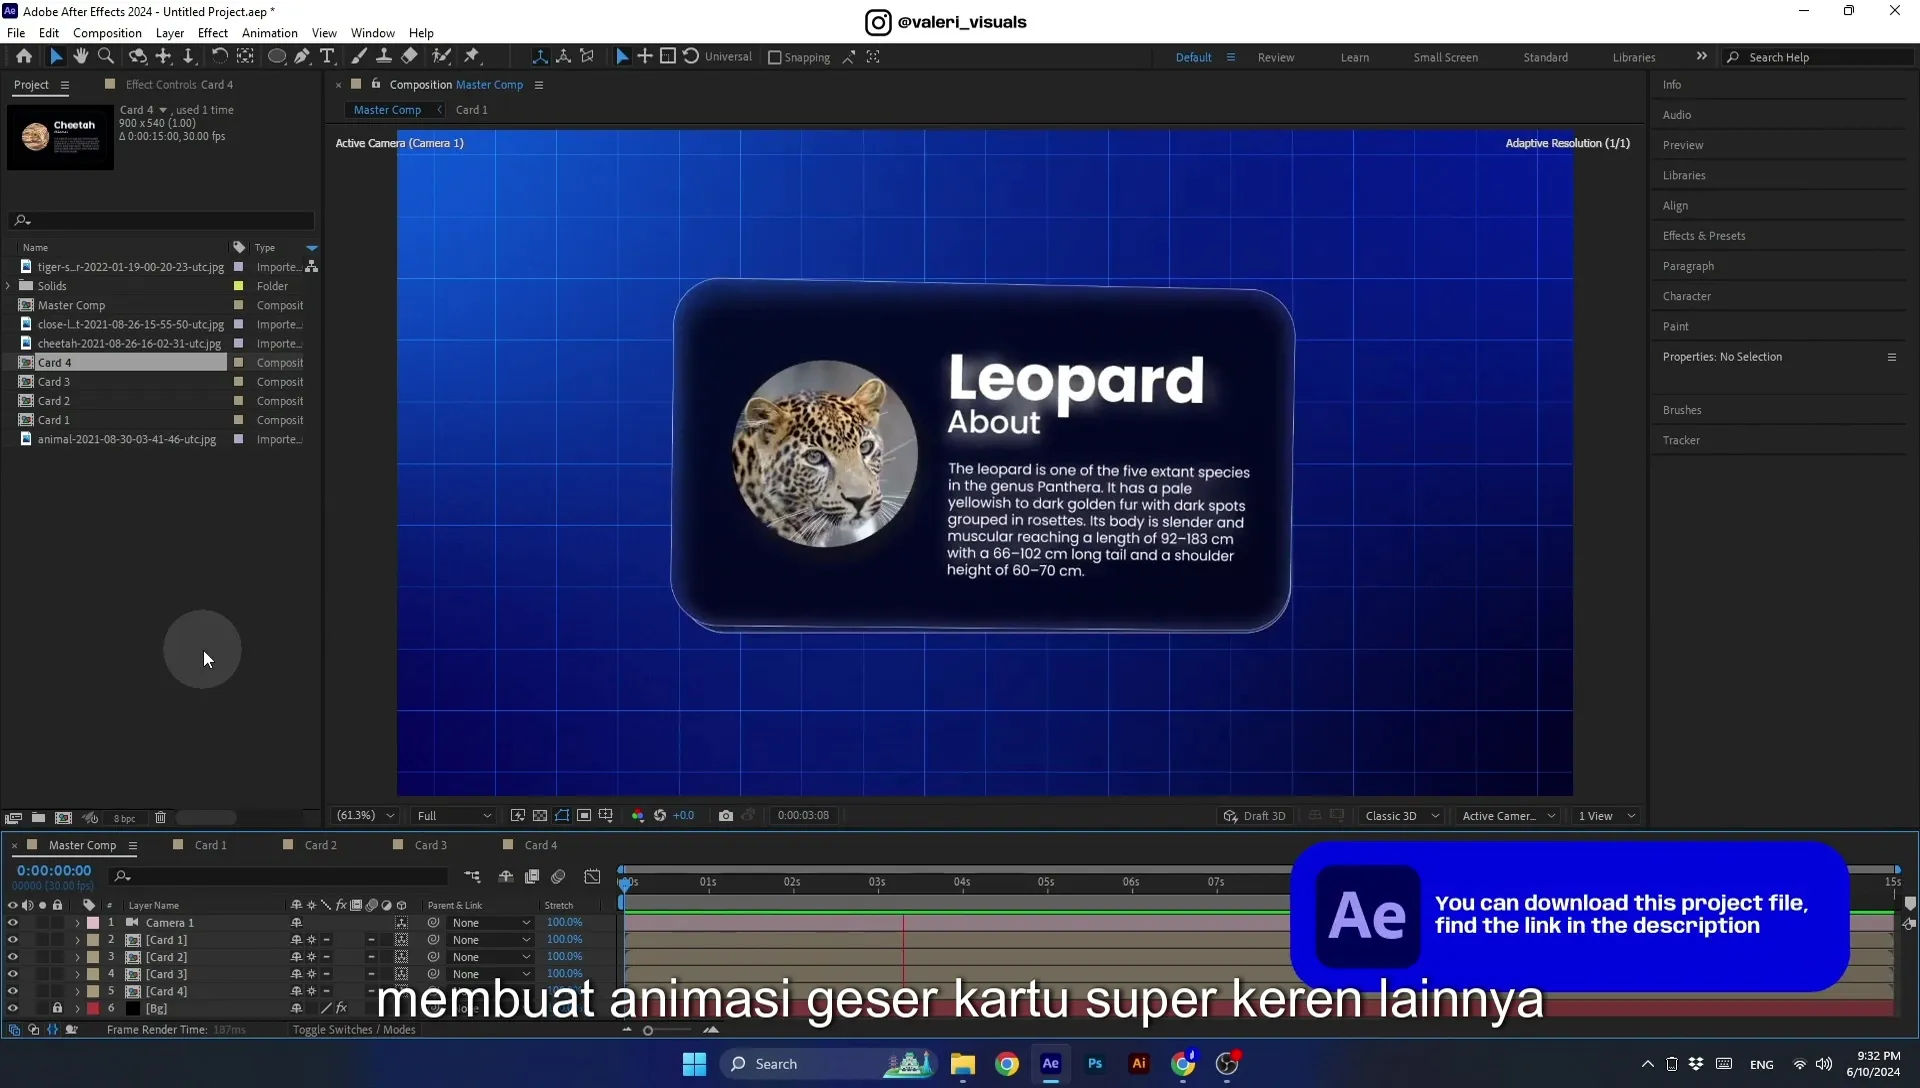The image size is (1920, 1088).
Task: Click the Home icon in toolbar
Action: [x=24, y=57]
